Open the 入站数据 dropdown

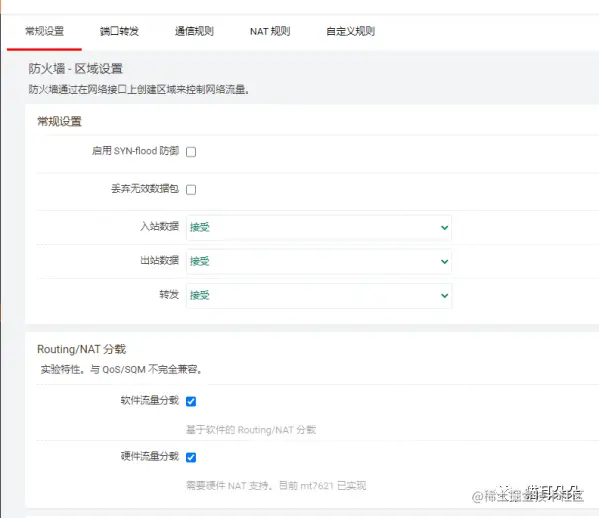point(319,228)
